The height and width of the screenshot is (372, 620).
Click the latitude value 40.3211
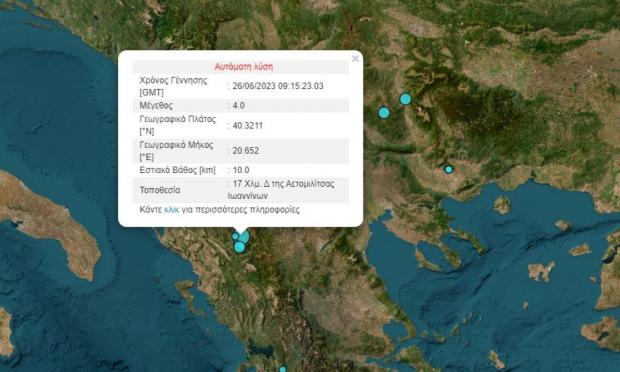248,126
